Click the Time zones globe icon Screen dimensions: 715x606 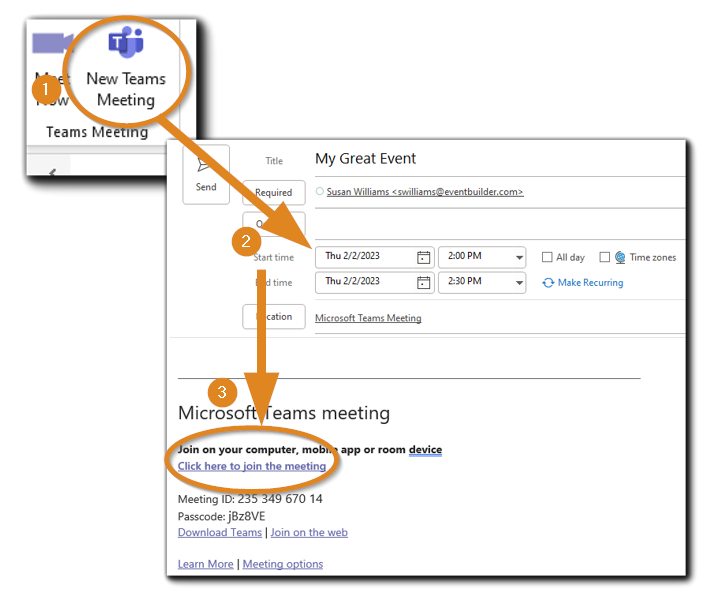pyautogui.click(x=620, y=257)
